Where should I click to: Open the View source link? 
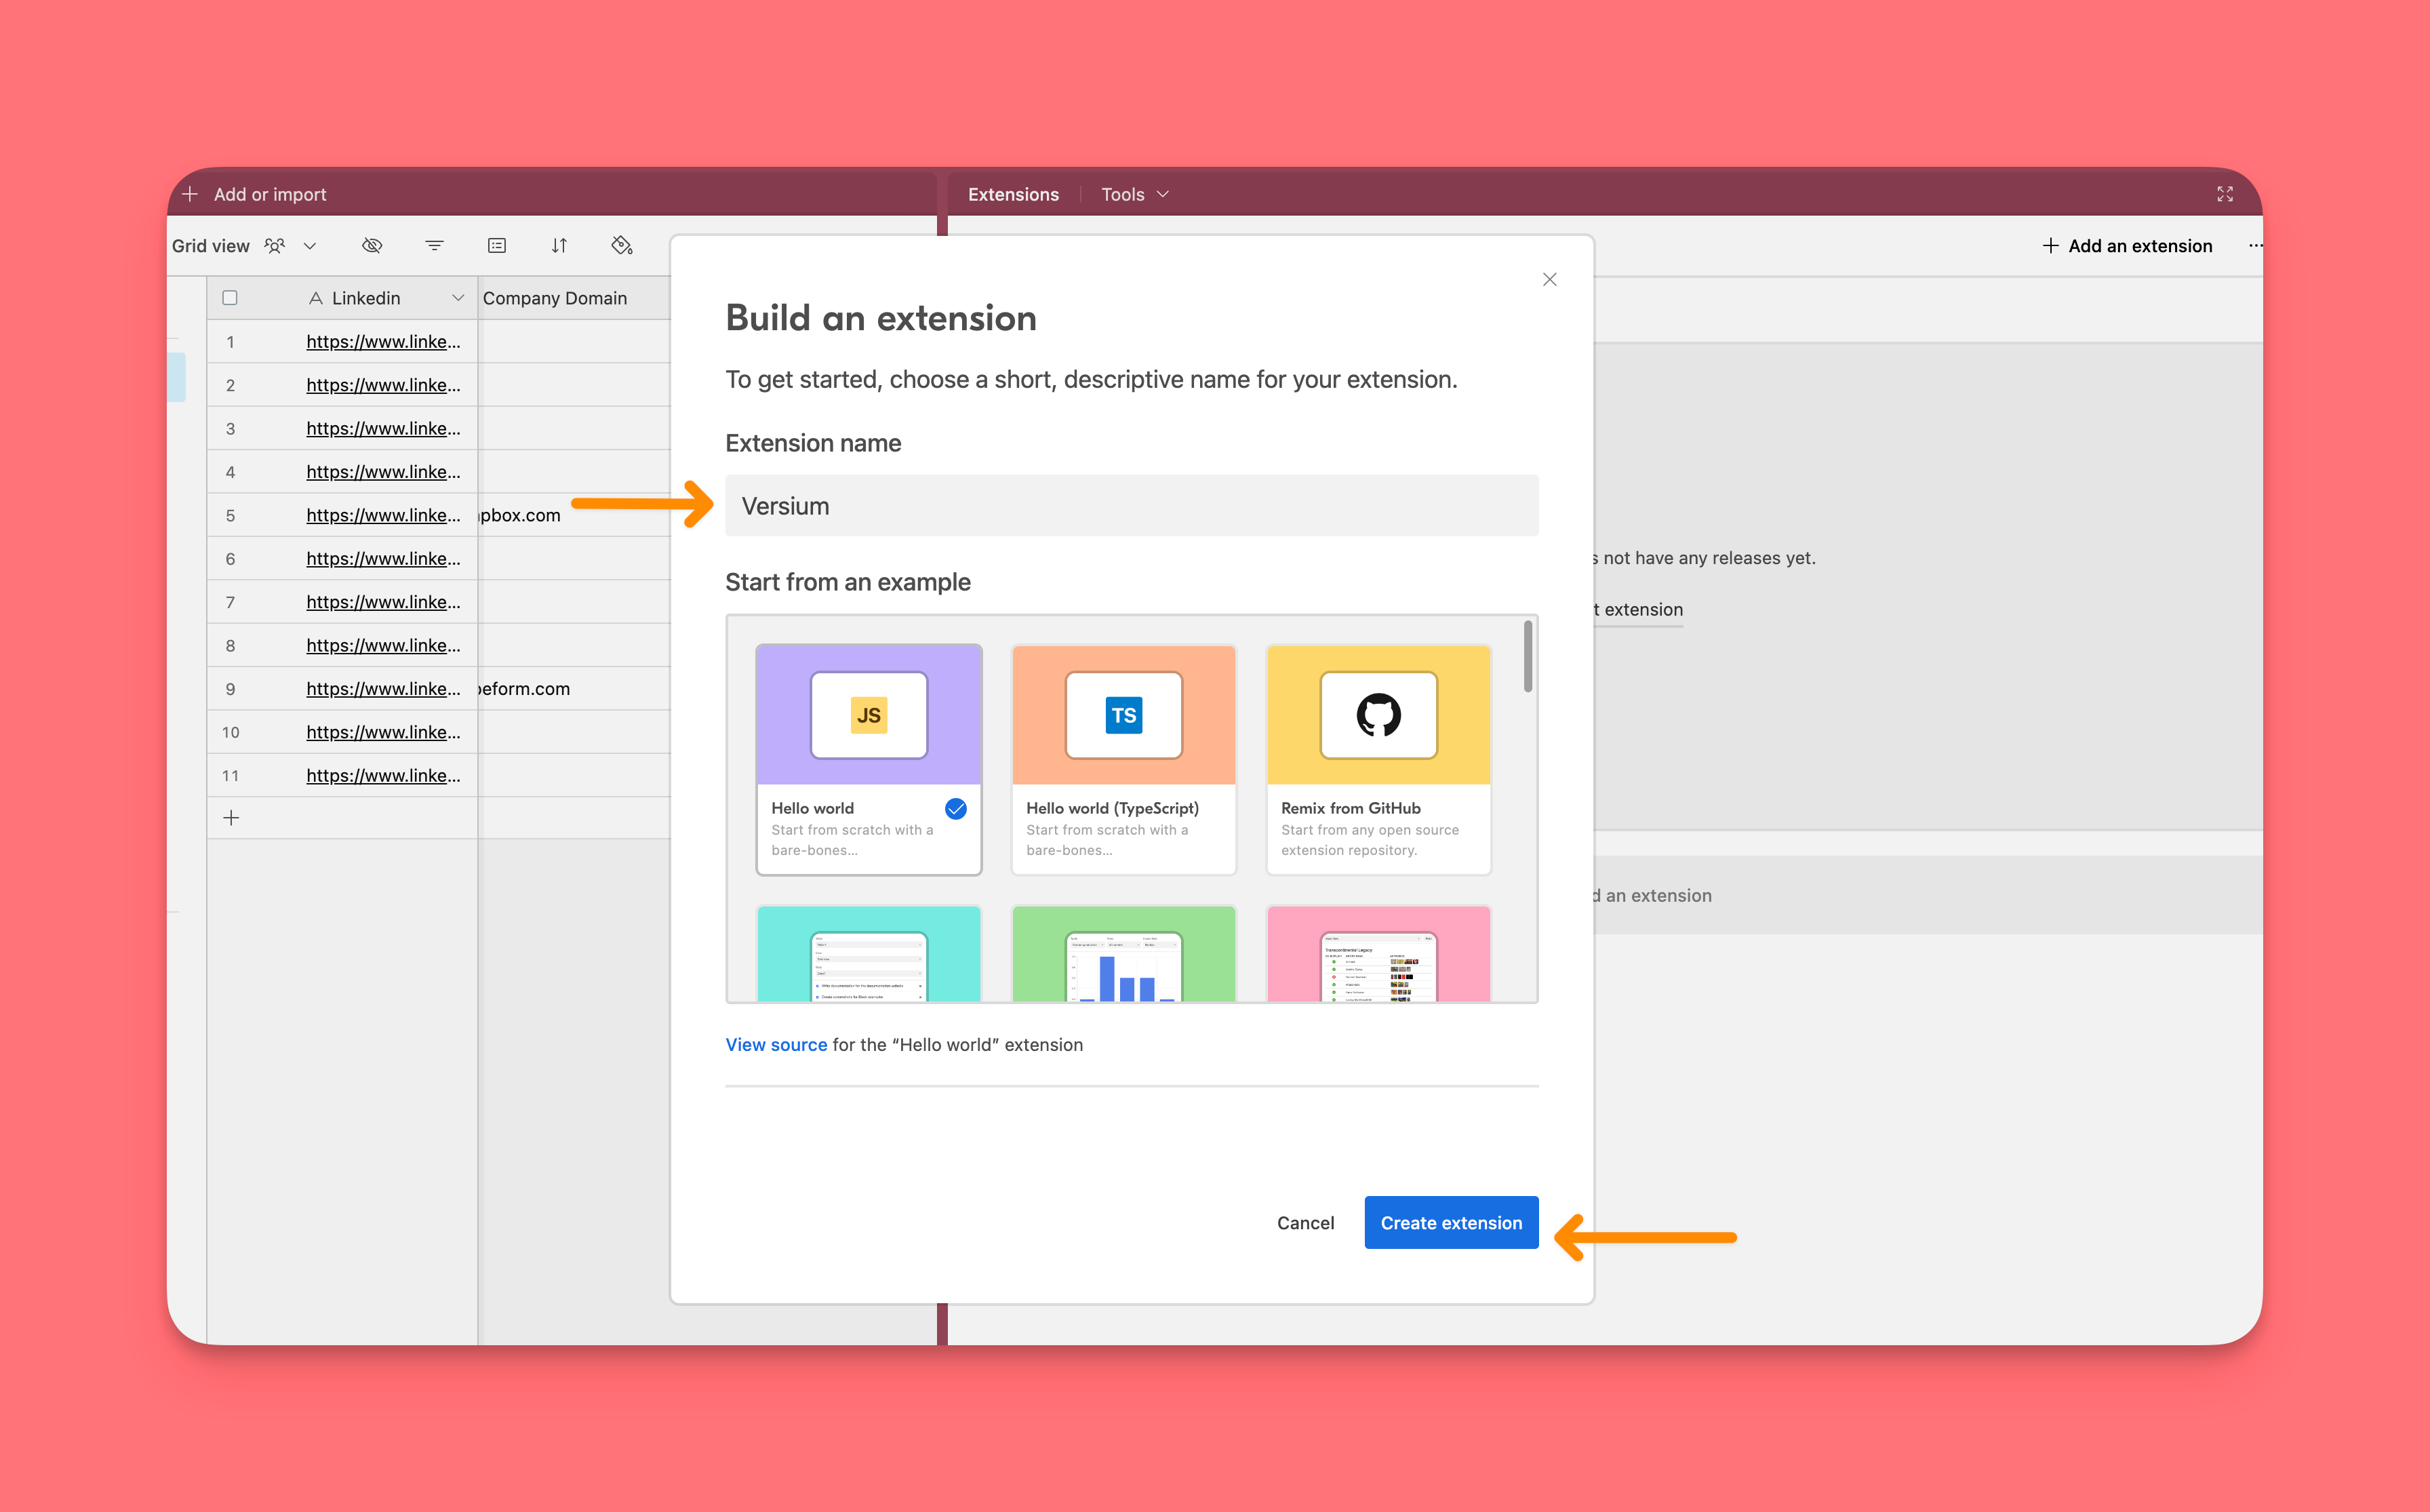tap(776, 1044)
